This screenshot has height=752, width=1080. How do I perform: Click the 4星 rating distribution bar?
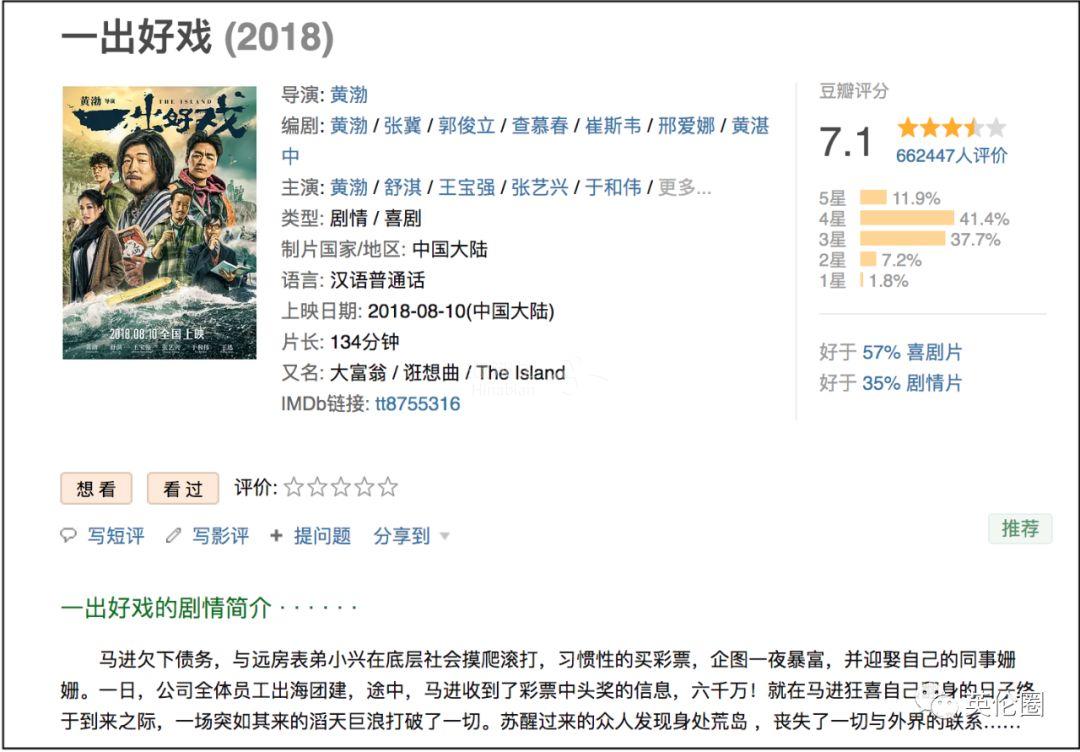point(907,218)
